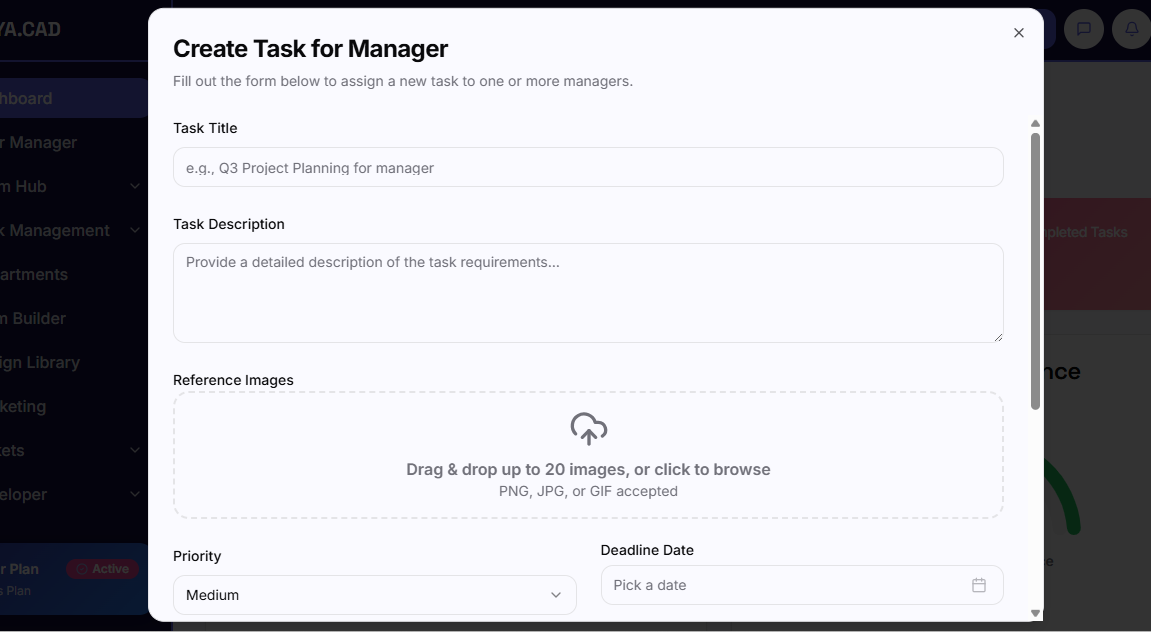
Task: Click the cloud upload icon
Action: [x=588, y=429]
